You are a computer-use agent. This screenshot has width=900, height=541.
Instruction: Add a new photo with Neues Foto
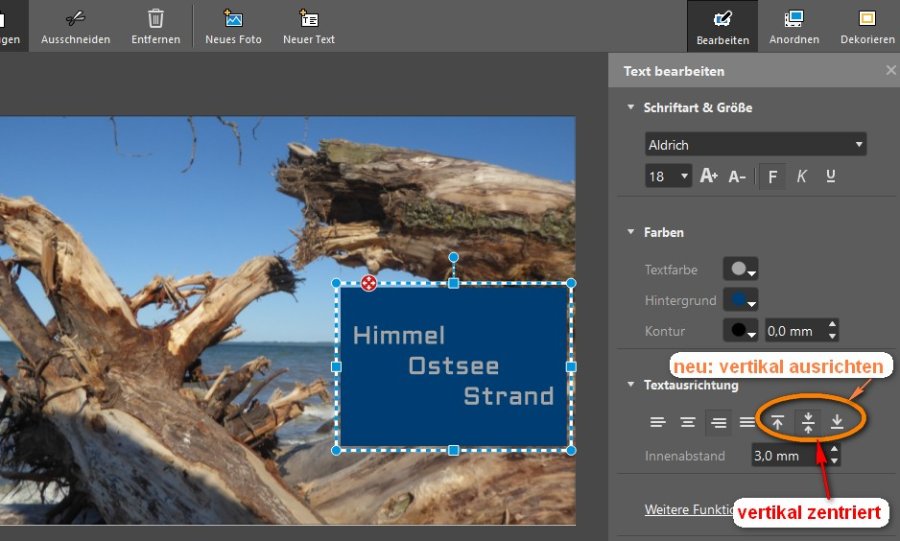pos(233,18)
